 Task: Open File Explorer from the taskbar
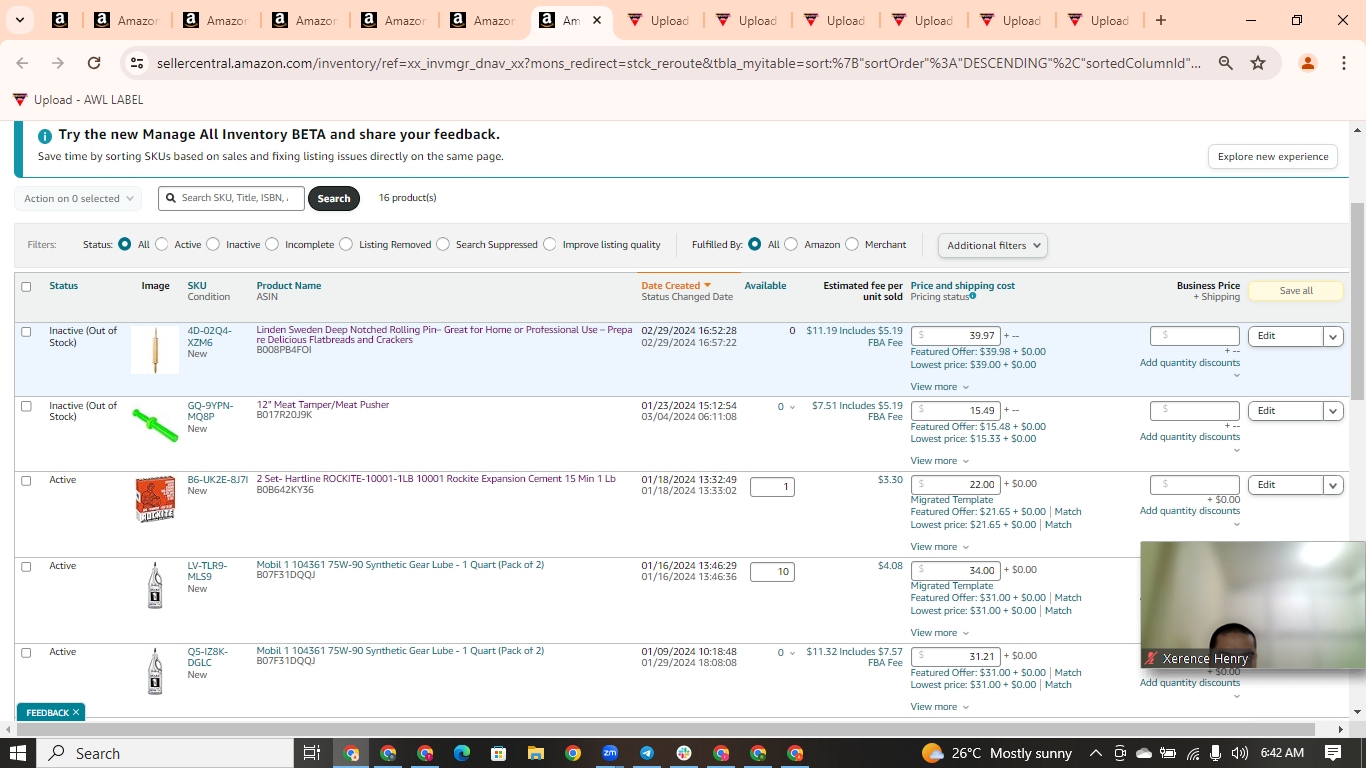pos(535,753)
